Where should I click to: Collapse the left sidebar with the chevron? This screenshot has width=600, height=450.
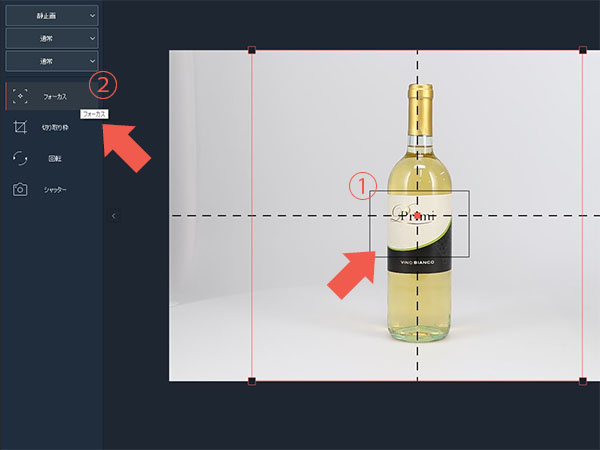[113, 215]
